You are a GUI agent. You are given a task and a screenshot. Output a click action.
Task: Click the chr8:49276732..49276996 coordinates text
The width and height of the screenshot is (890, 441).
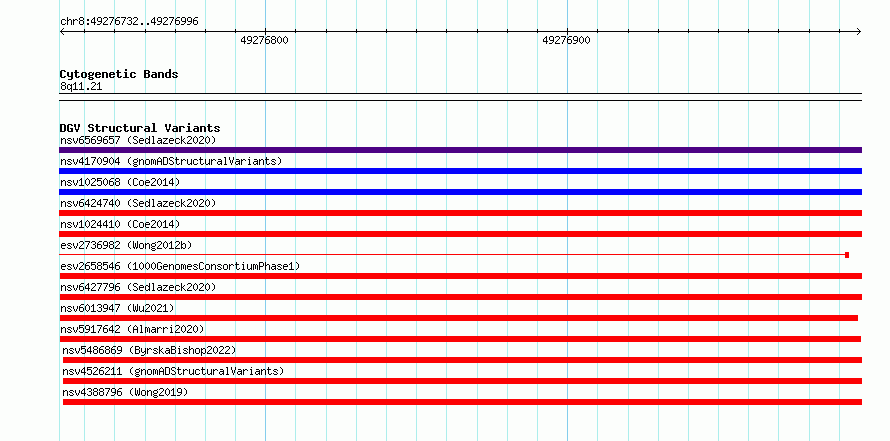pyautogui.click(x=129, y=22)
